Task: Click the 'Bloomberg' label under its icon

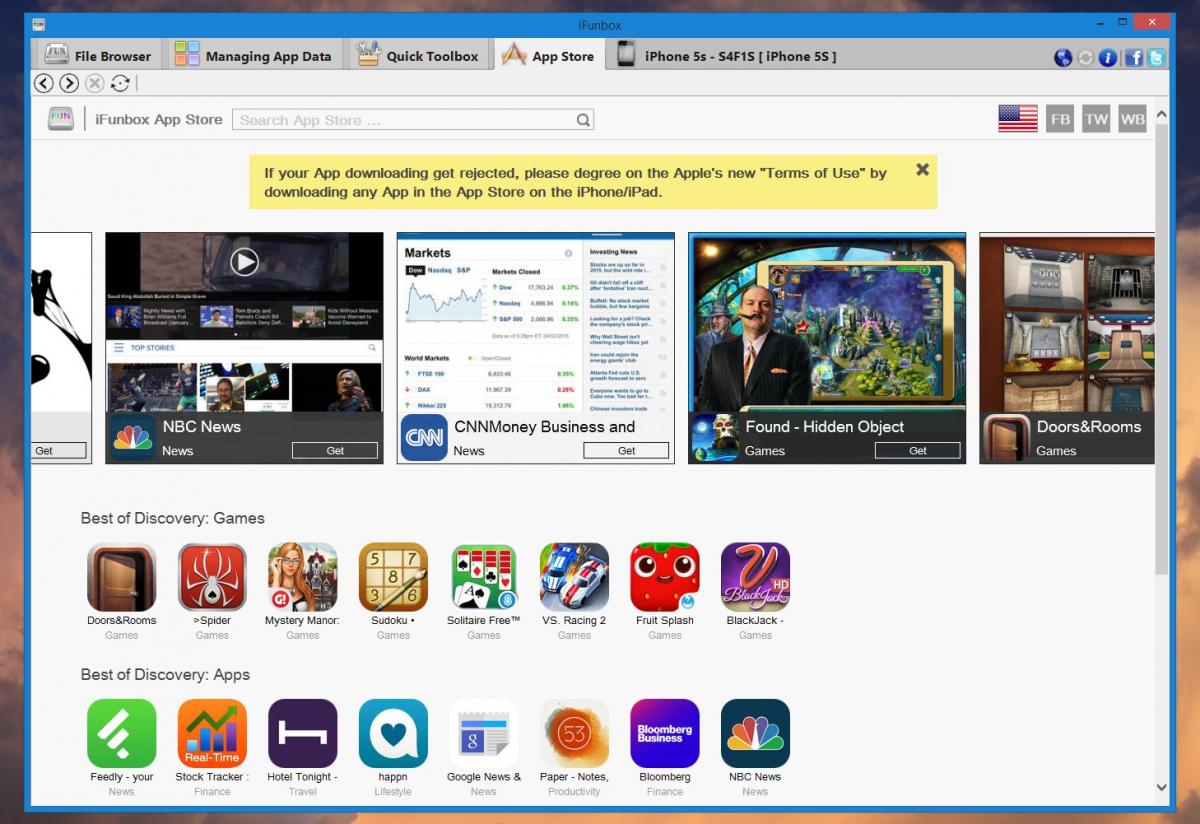Action: (665, 777)
